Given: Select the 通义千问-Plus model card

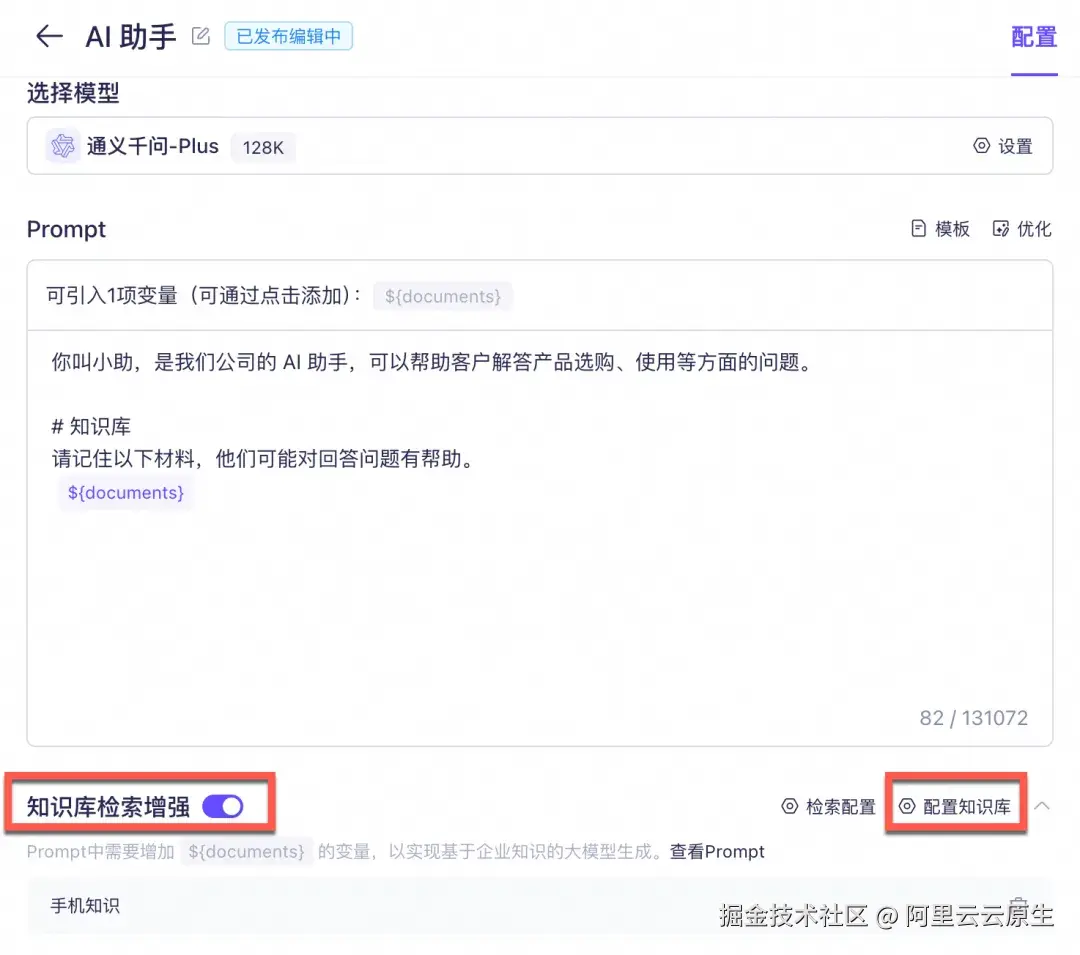Looking at the screenshot, I should (400, 146).
